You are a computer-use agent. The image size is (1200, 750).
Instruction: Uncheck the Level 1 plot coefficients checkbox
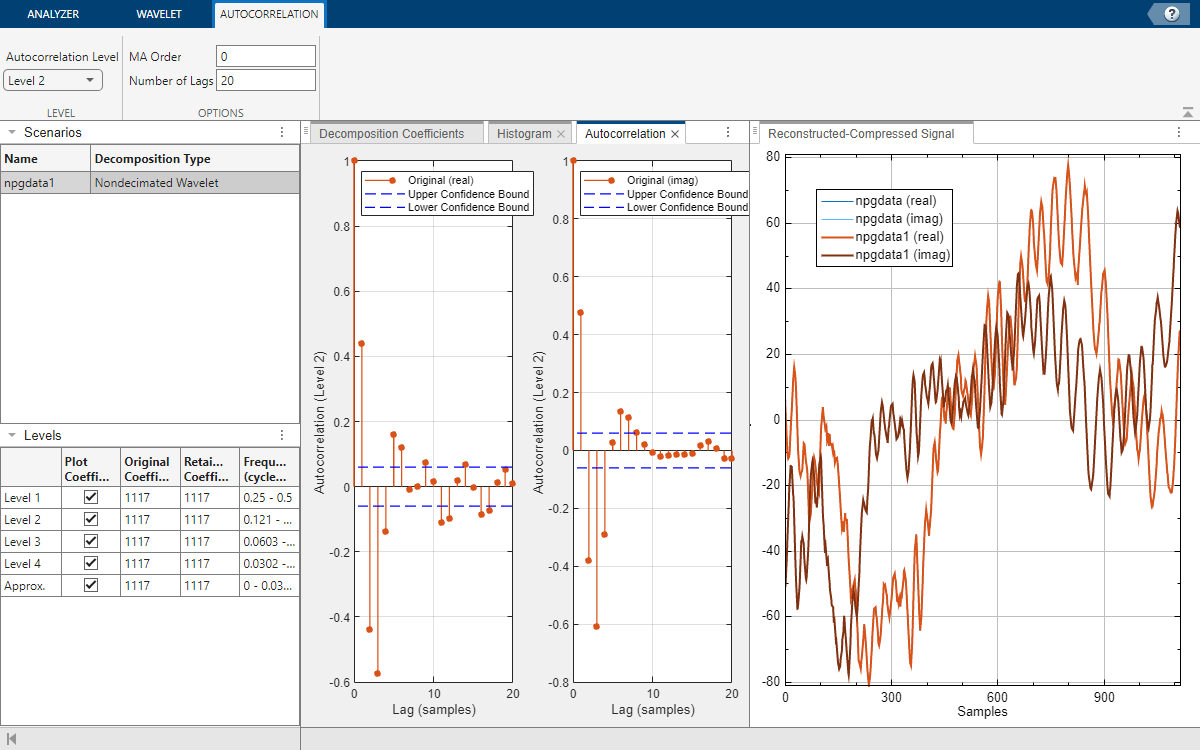pos(91,497)
